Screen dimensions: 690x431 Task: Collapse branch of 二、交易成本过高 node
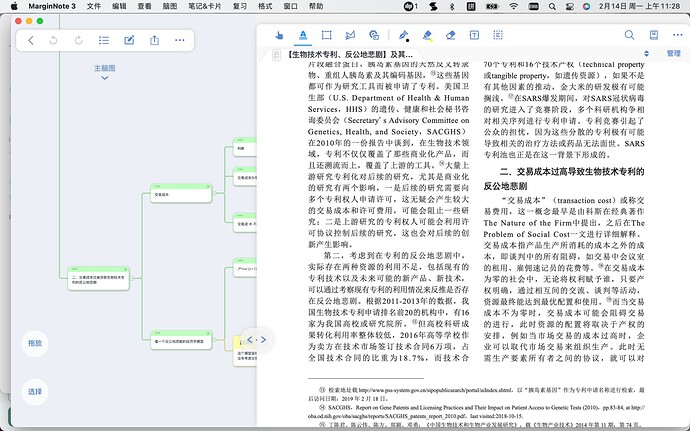click(132, 278)
